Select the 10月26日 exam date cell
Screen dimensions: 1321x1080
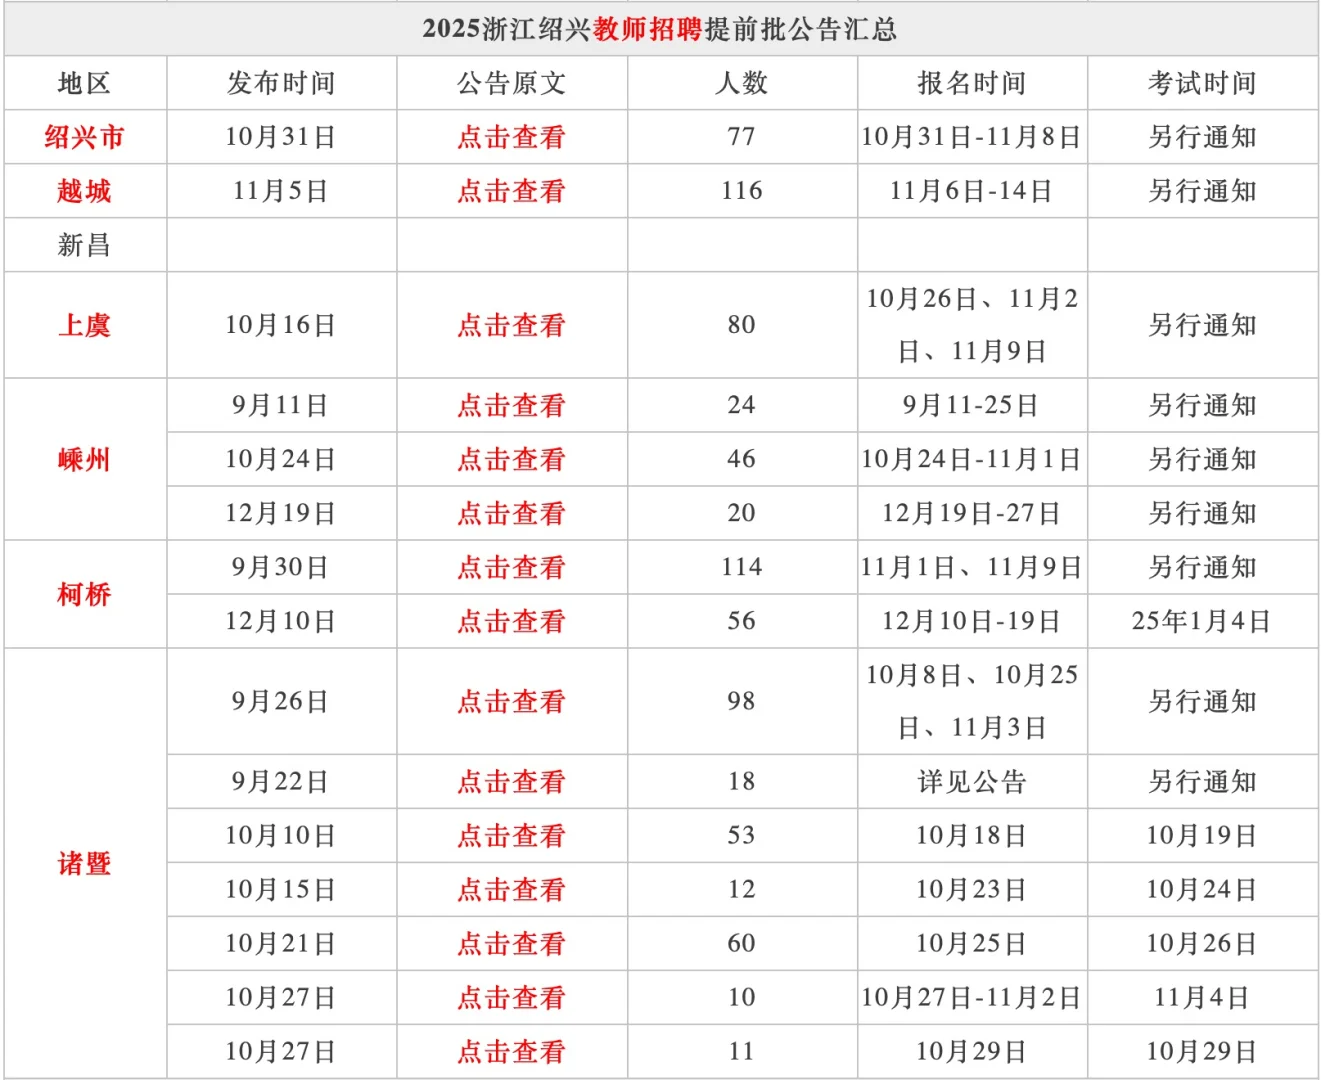[x=1203, y=943]
